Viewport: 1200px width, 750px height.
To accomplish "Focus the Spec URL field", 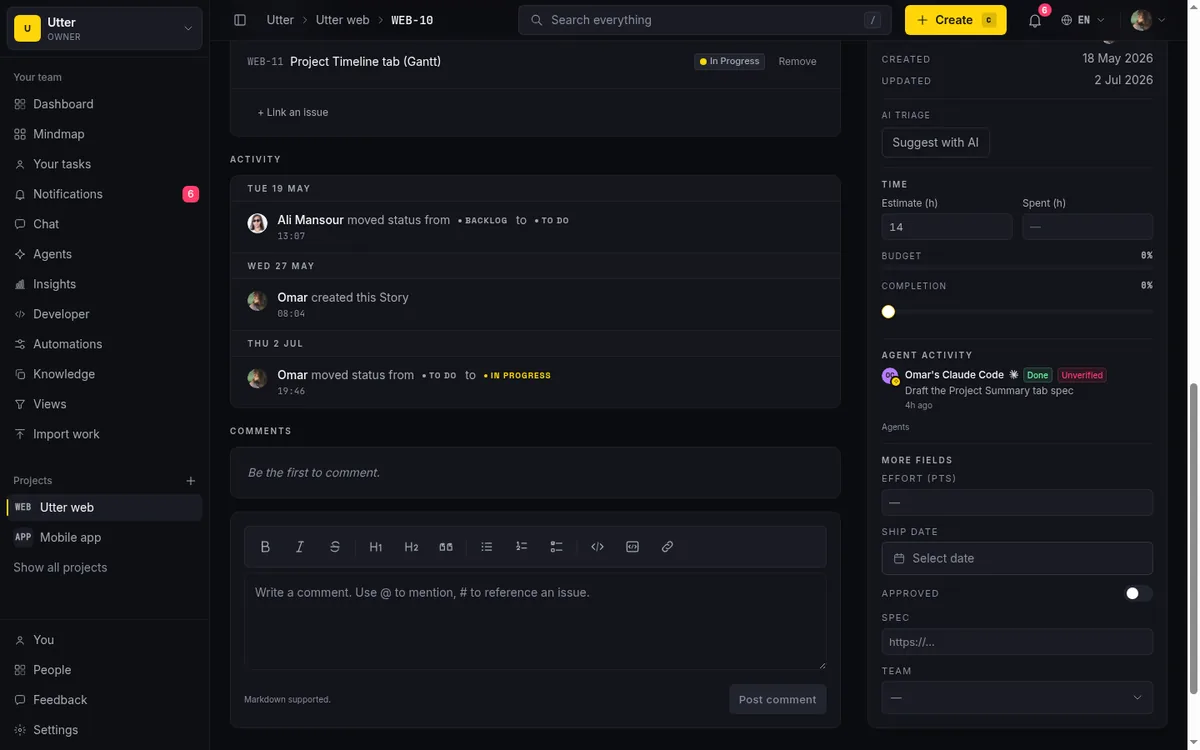I will (1017, 642).
